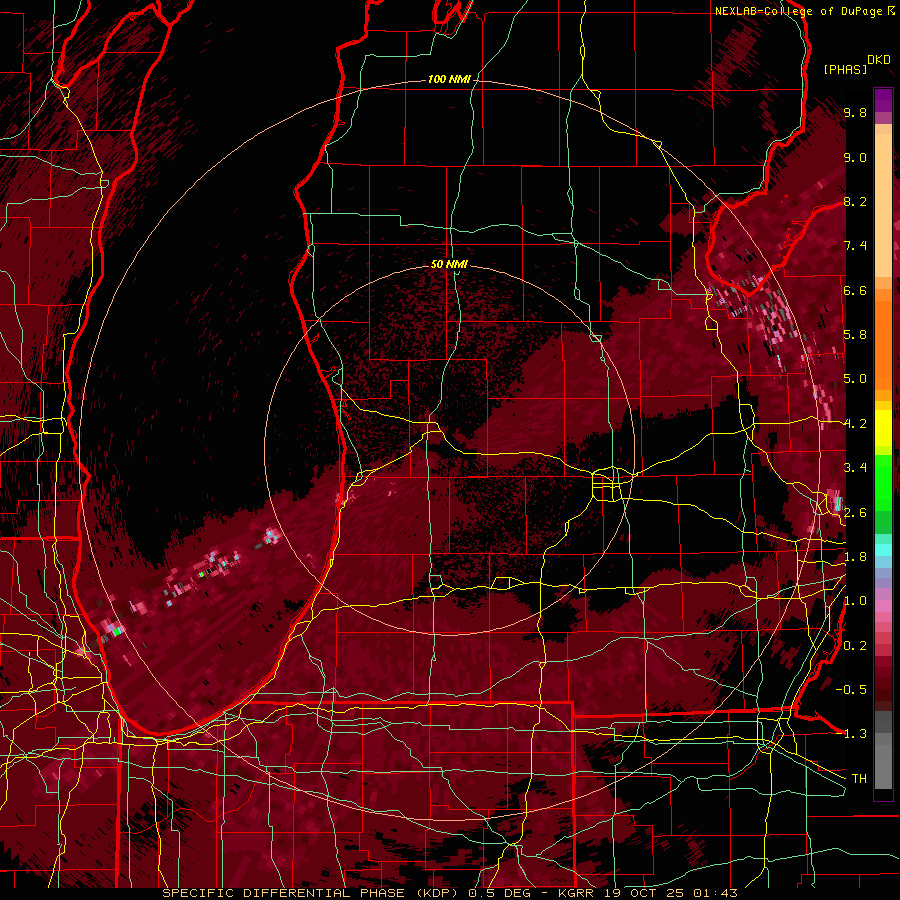Click the 3.4 value on the color scale
The width and height of the screenshot is (900, 900).
point(855,468)
